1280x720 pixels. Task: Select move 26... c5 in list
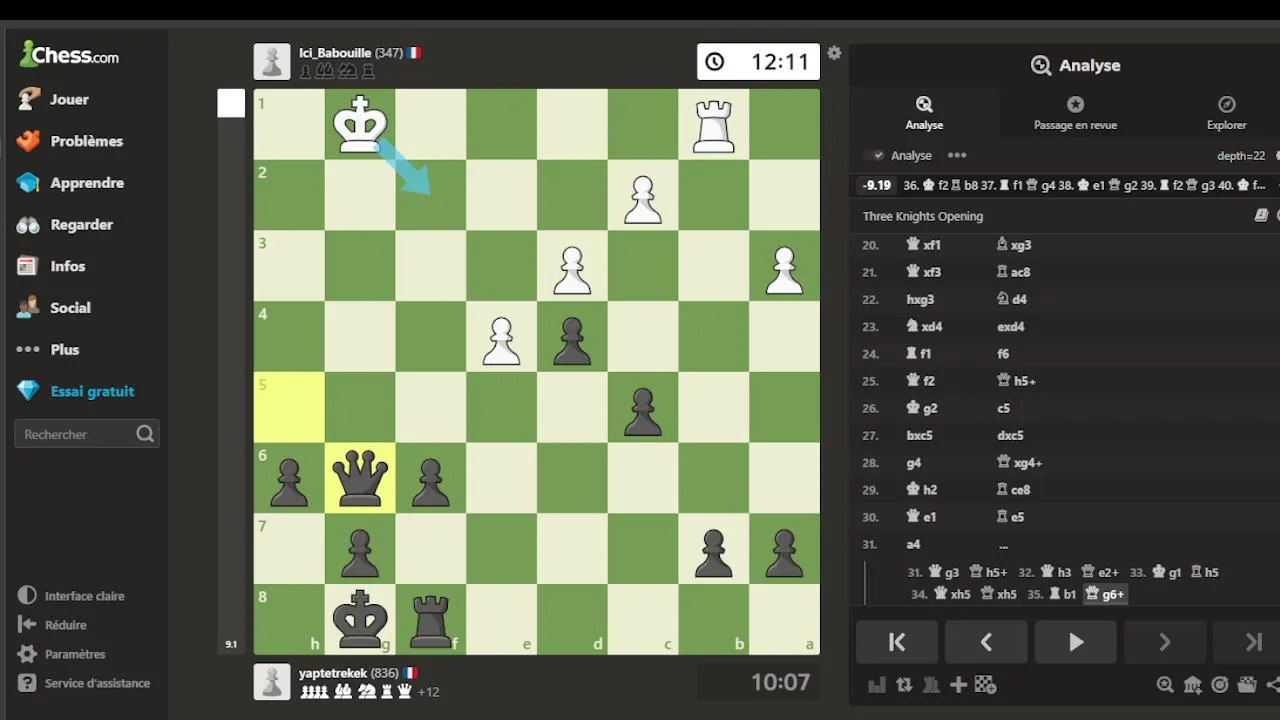[x=1003, y=408]
